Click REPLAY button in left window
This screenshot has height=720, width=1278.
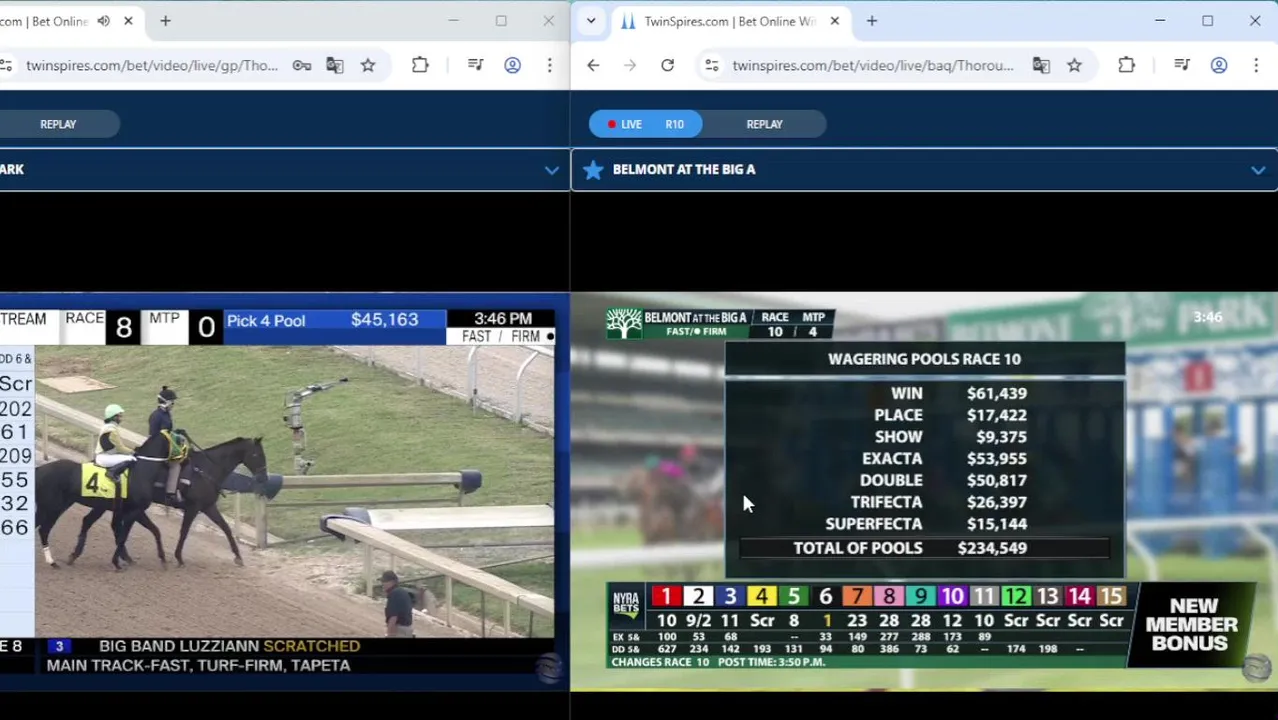58,124
